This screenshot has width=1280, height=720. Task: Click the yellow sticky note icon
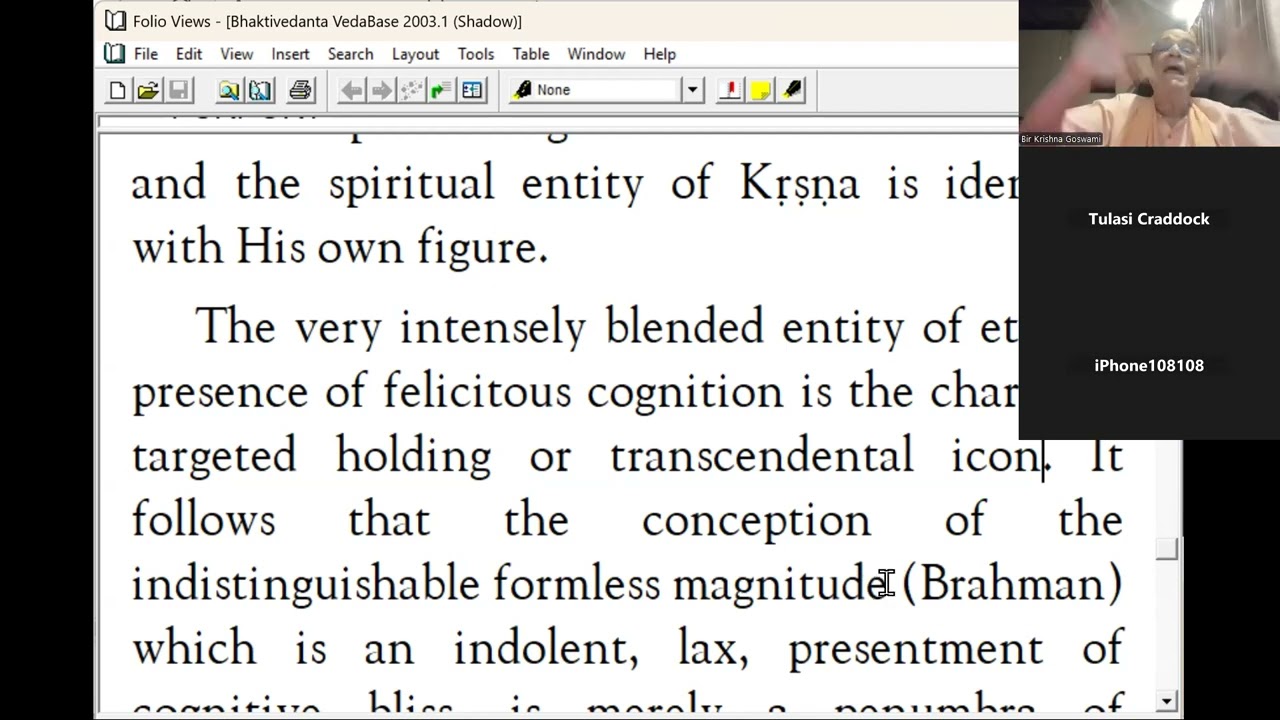point(761,90)
